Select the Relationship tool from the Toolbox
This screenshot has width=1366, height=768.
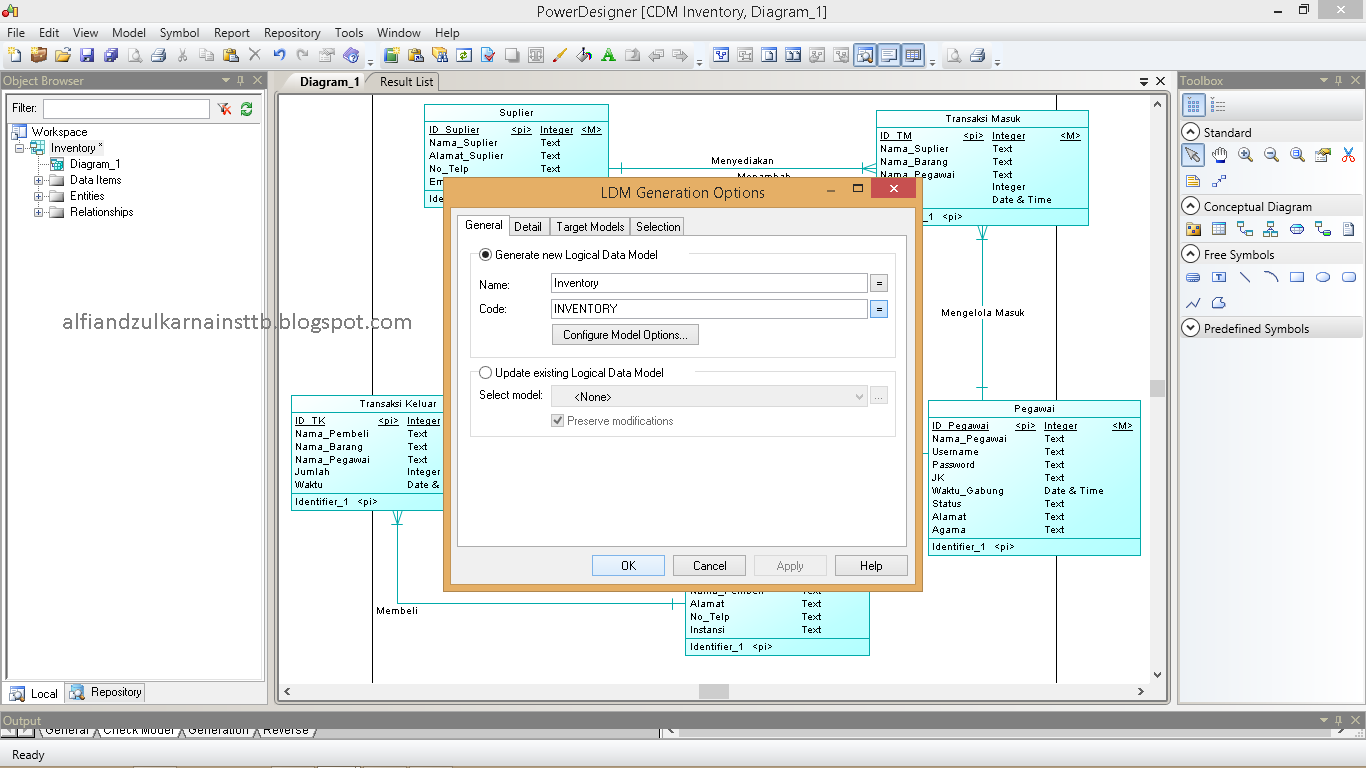coord(1246,229)
